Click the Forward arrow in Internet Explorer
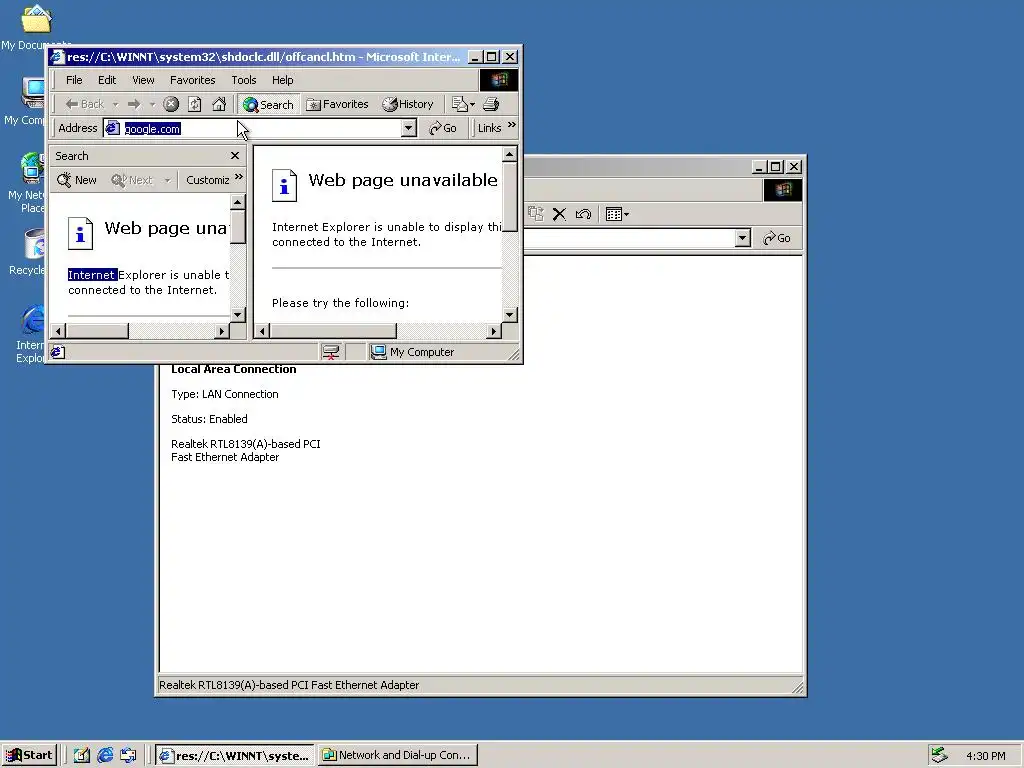 134,104
